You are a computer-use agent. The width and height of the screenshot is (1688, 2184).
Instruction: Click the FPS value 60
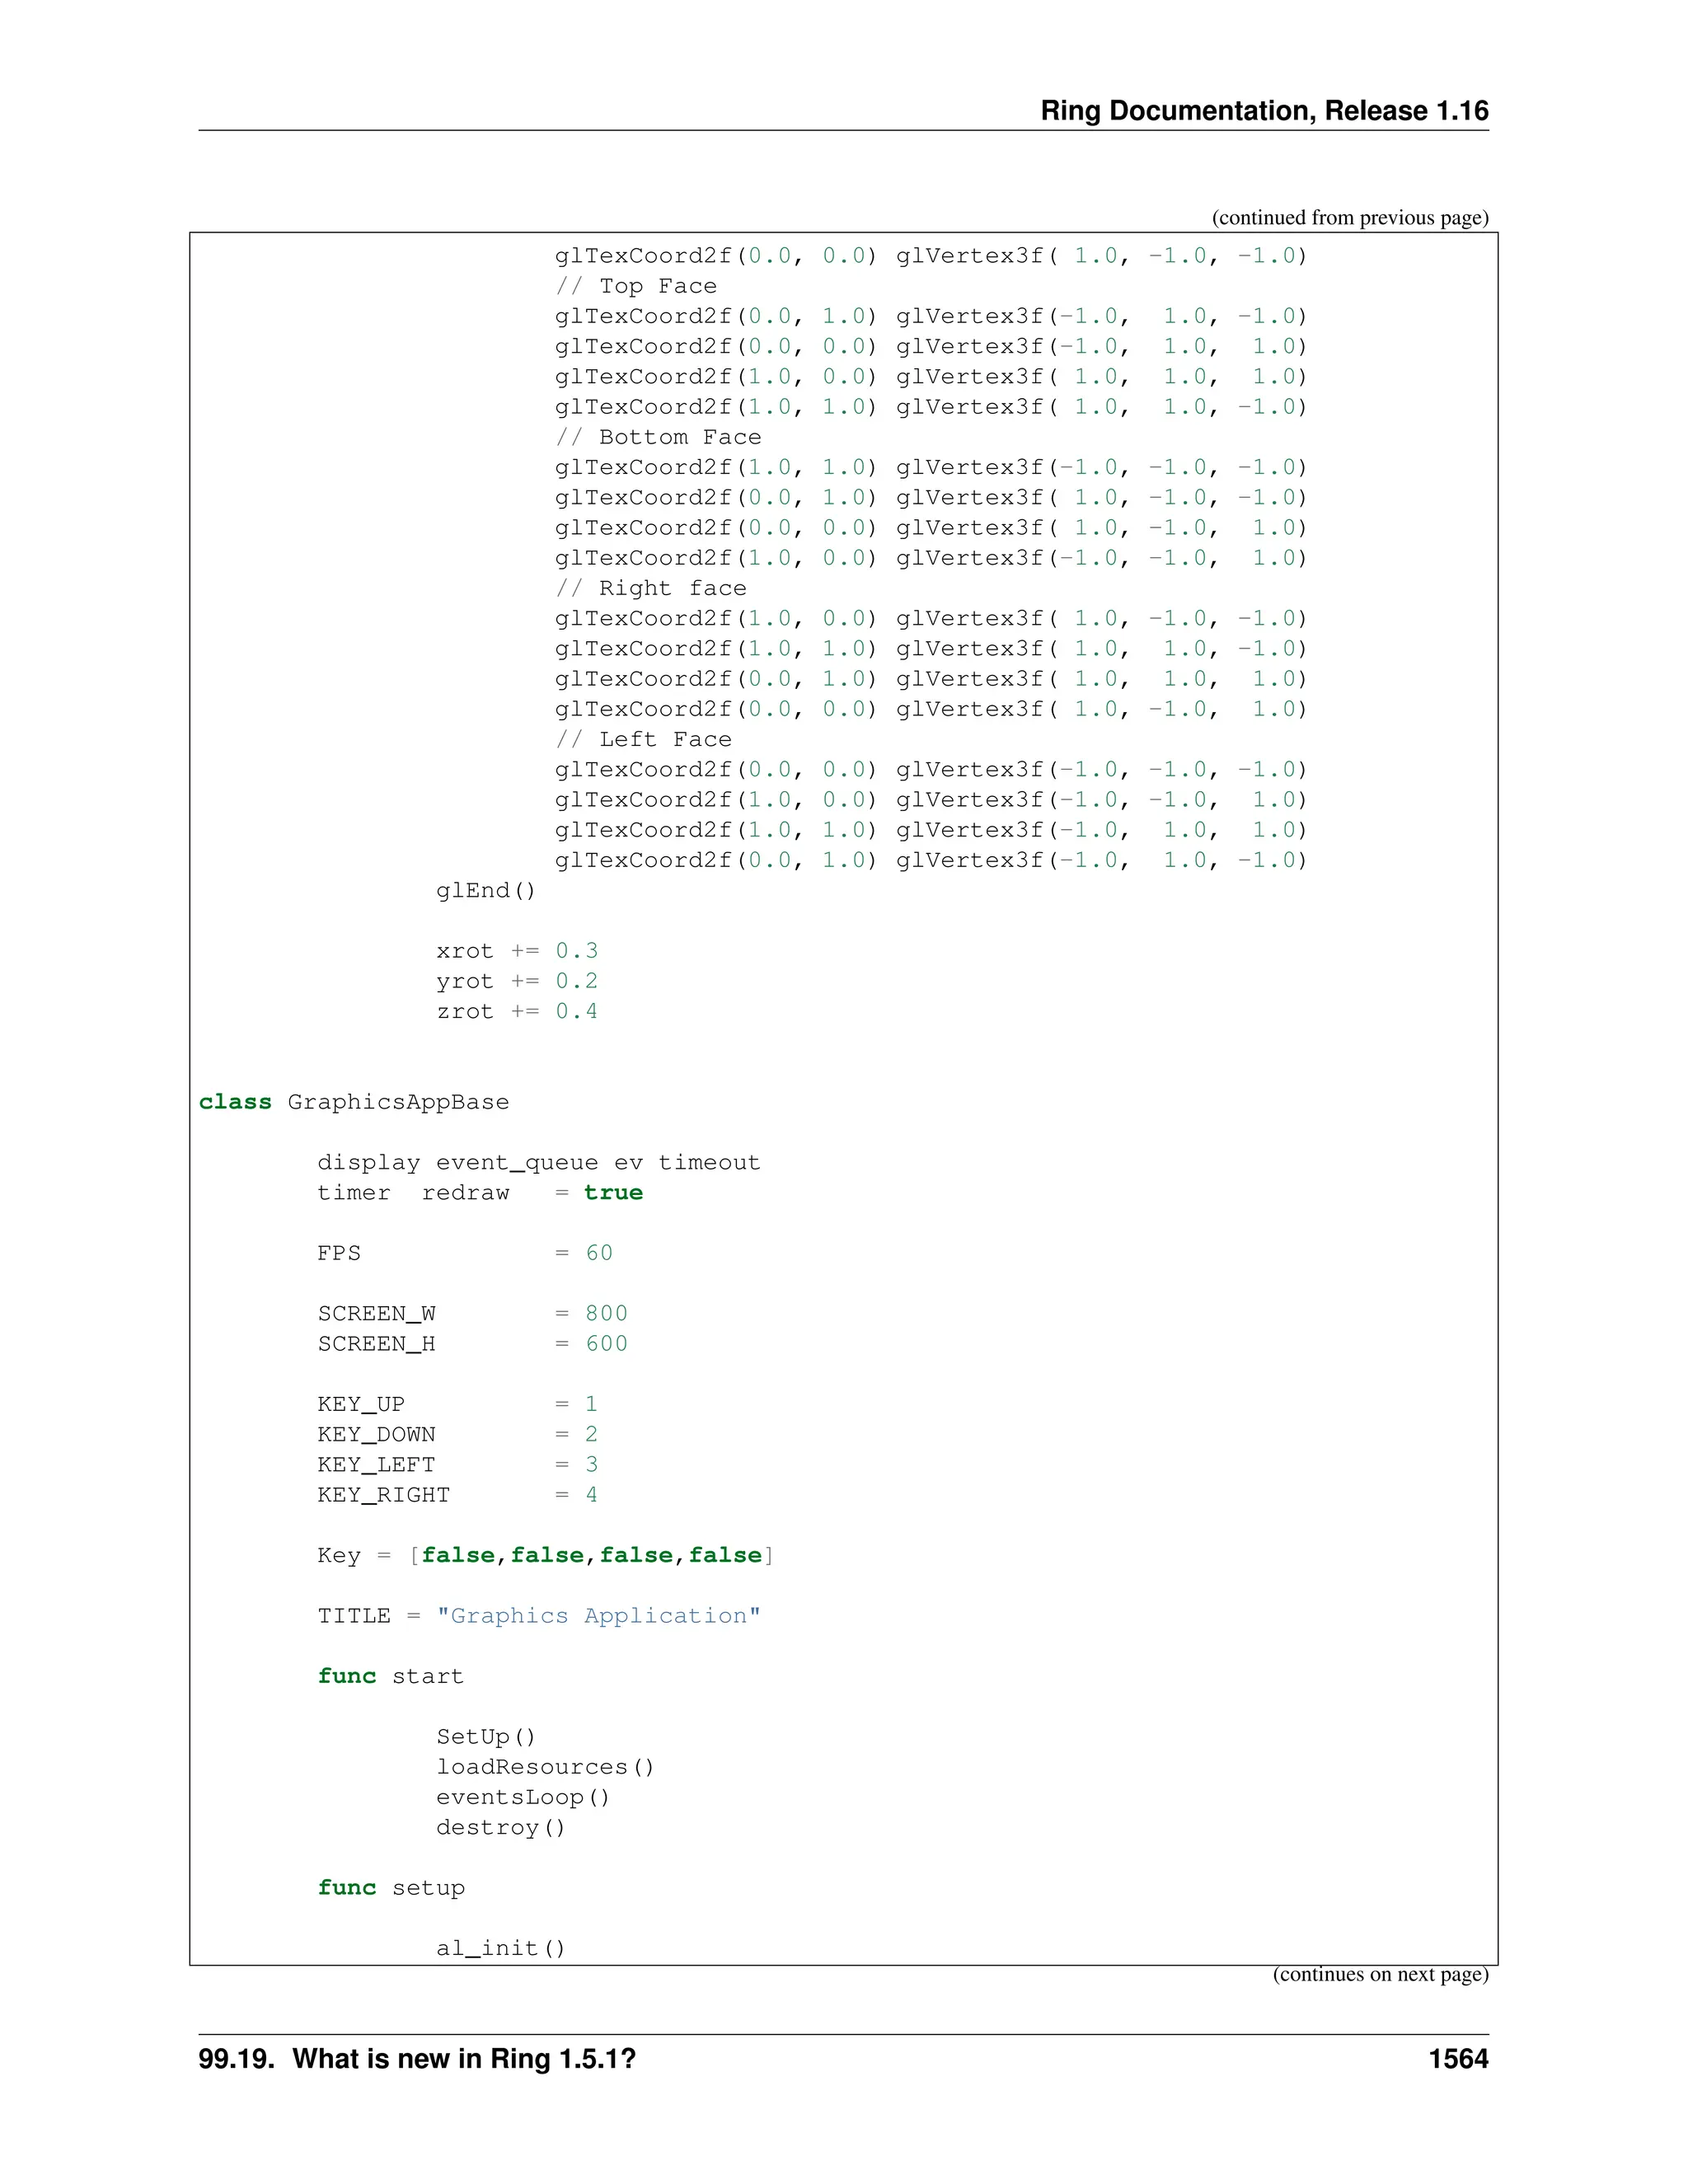click(599, 1253)
